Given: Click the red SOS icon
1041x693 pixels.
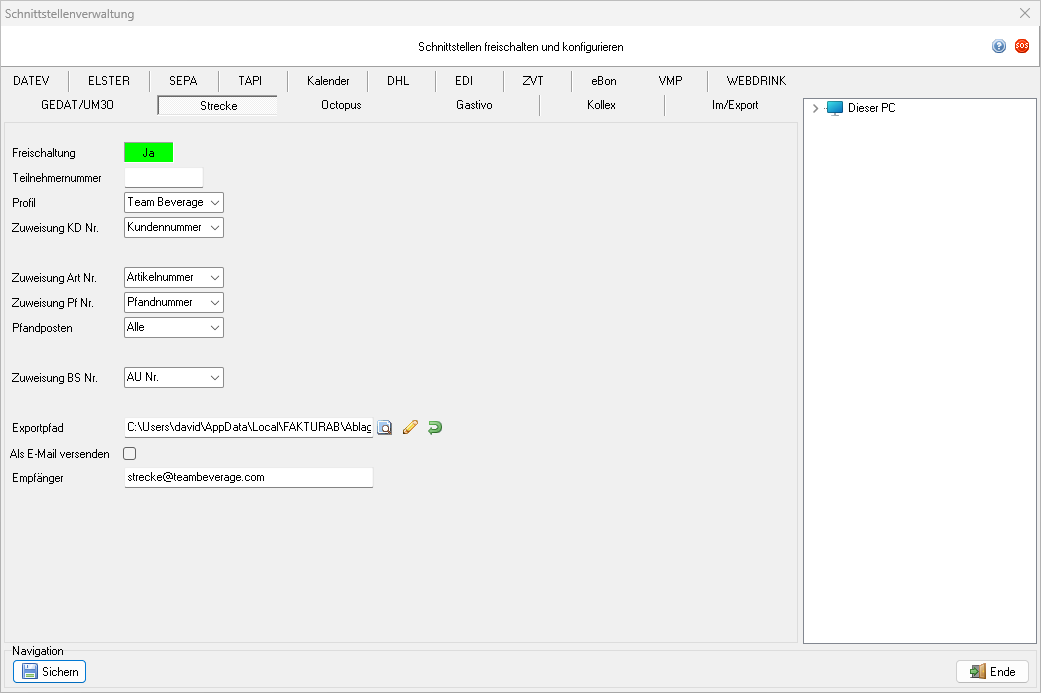Looking at the screenshot, I should (x=1021, y=46).
